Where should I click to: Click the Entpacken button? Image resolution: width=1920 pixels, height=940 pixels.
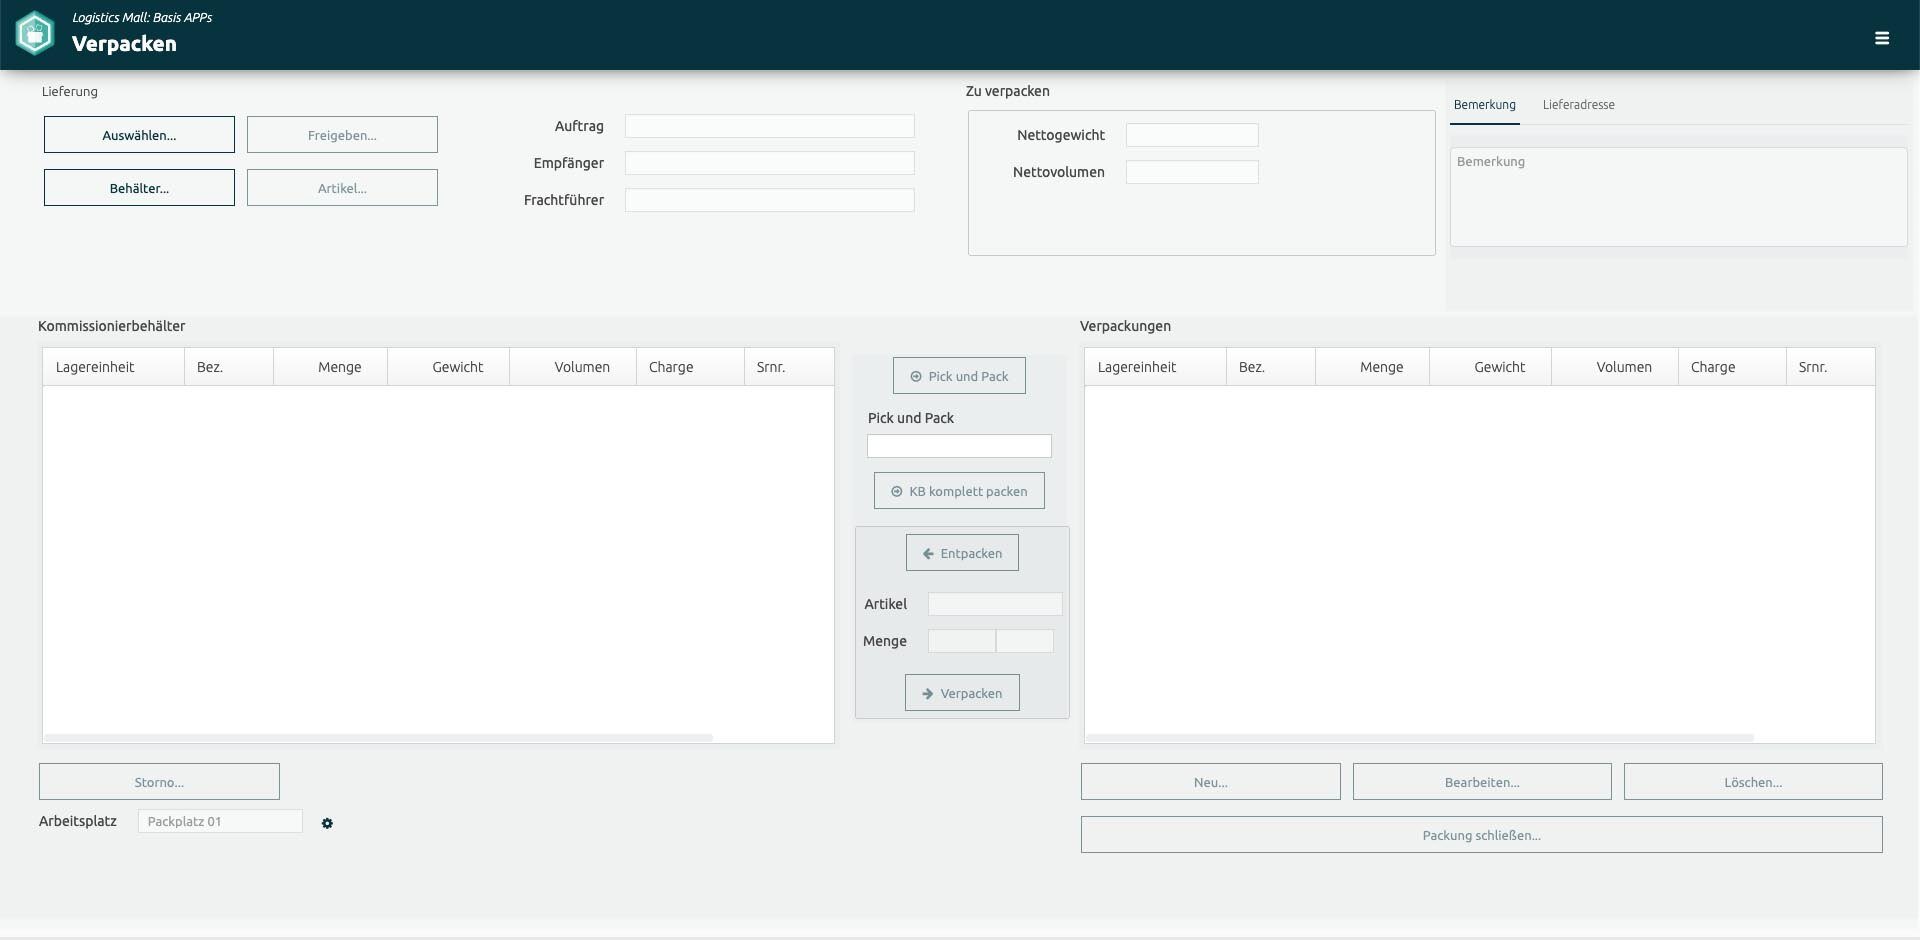pos(962,553)
